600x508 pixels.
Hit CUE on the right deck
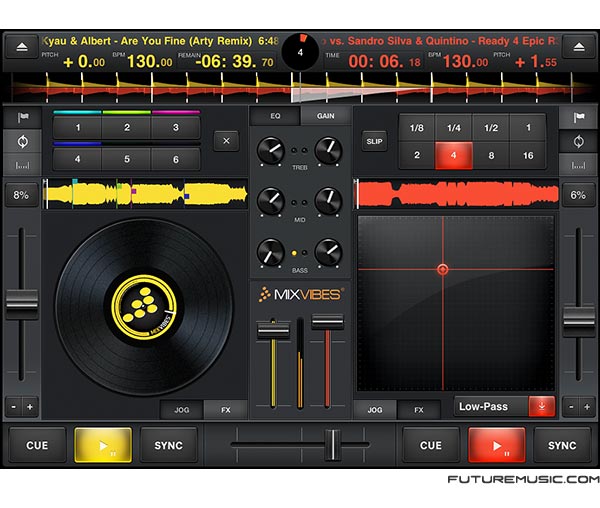coord(431,445)
